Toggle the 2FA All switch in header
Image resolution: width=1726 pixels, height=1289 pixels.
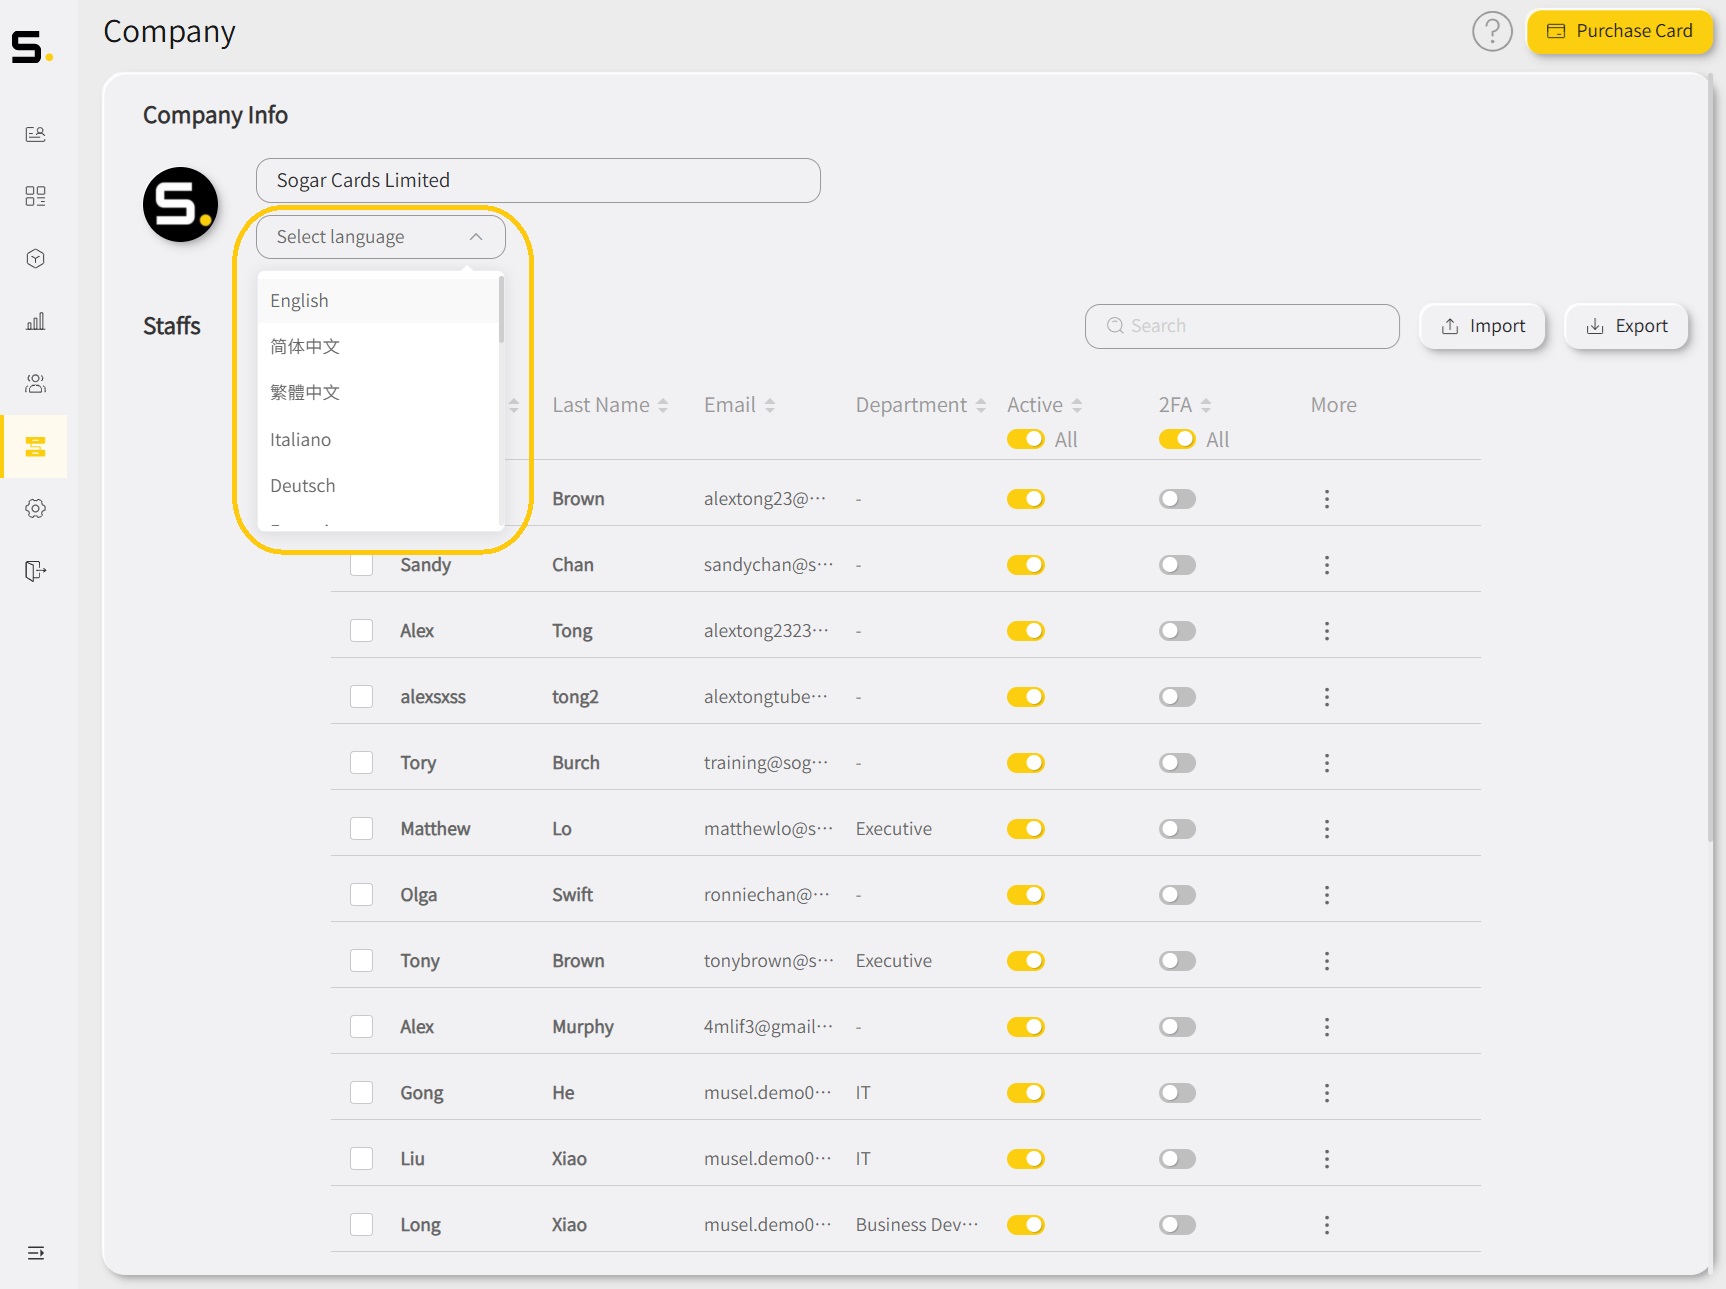pos(1177,439)
